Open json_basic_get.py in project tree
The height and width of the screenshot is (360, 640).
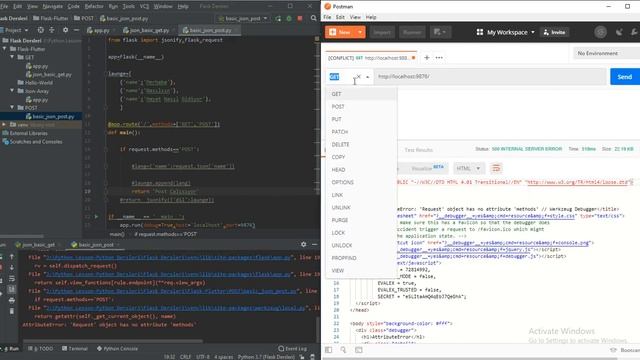pos(52,74)
